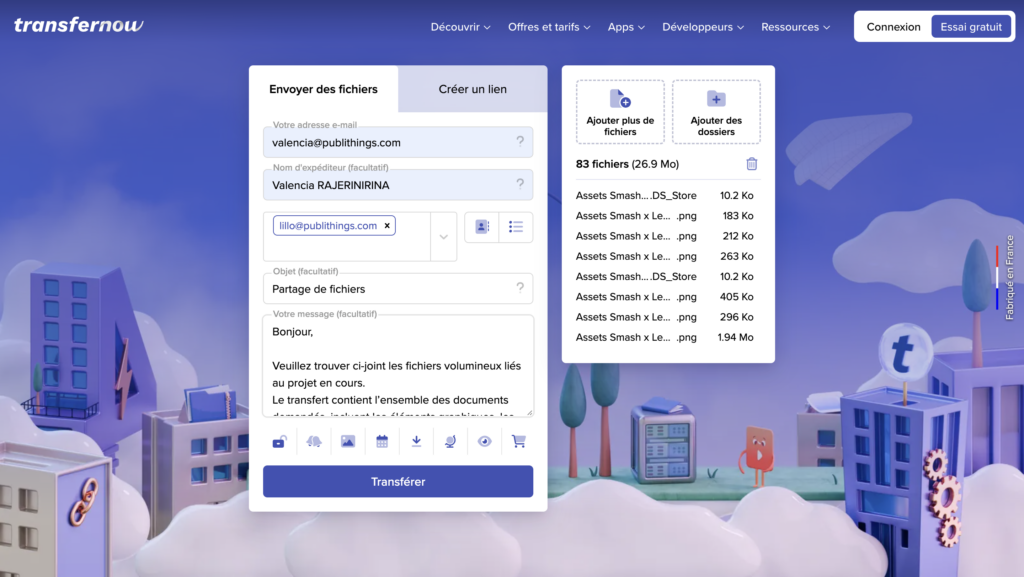This screenshot has width=1024, height=577.
Task: Open password protection lock option
Action: (280, 442)
